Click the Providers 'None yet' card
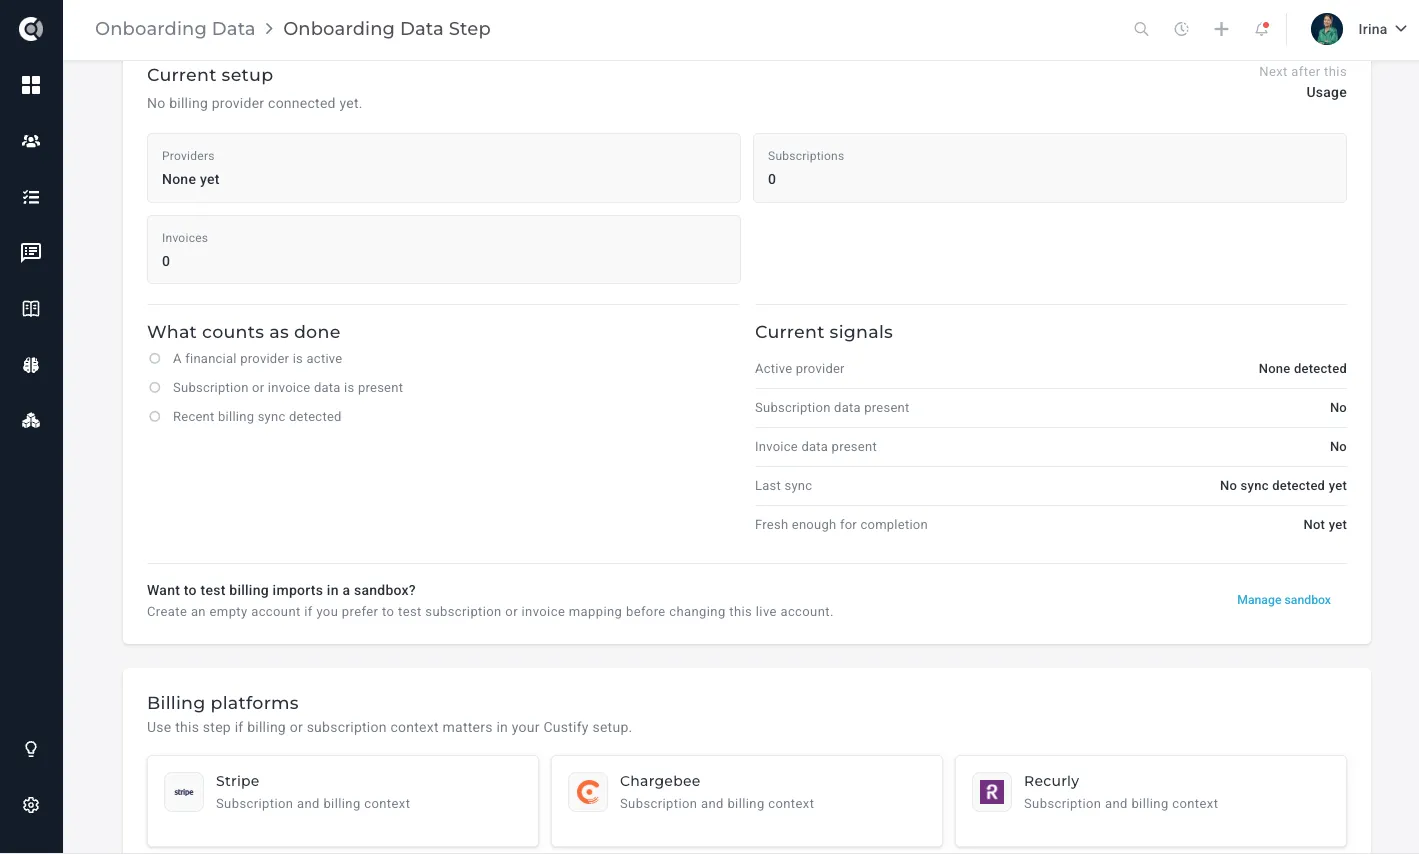This screenshot has width=1419, height=854. click(444, 168)
